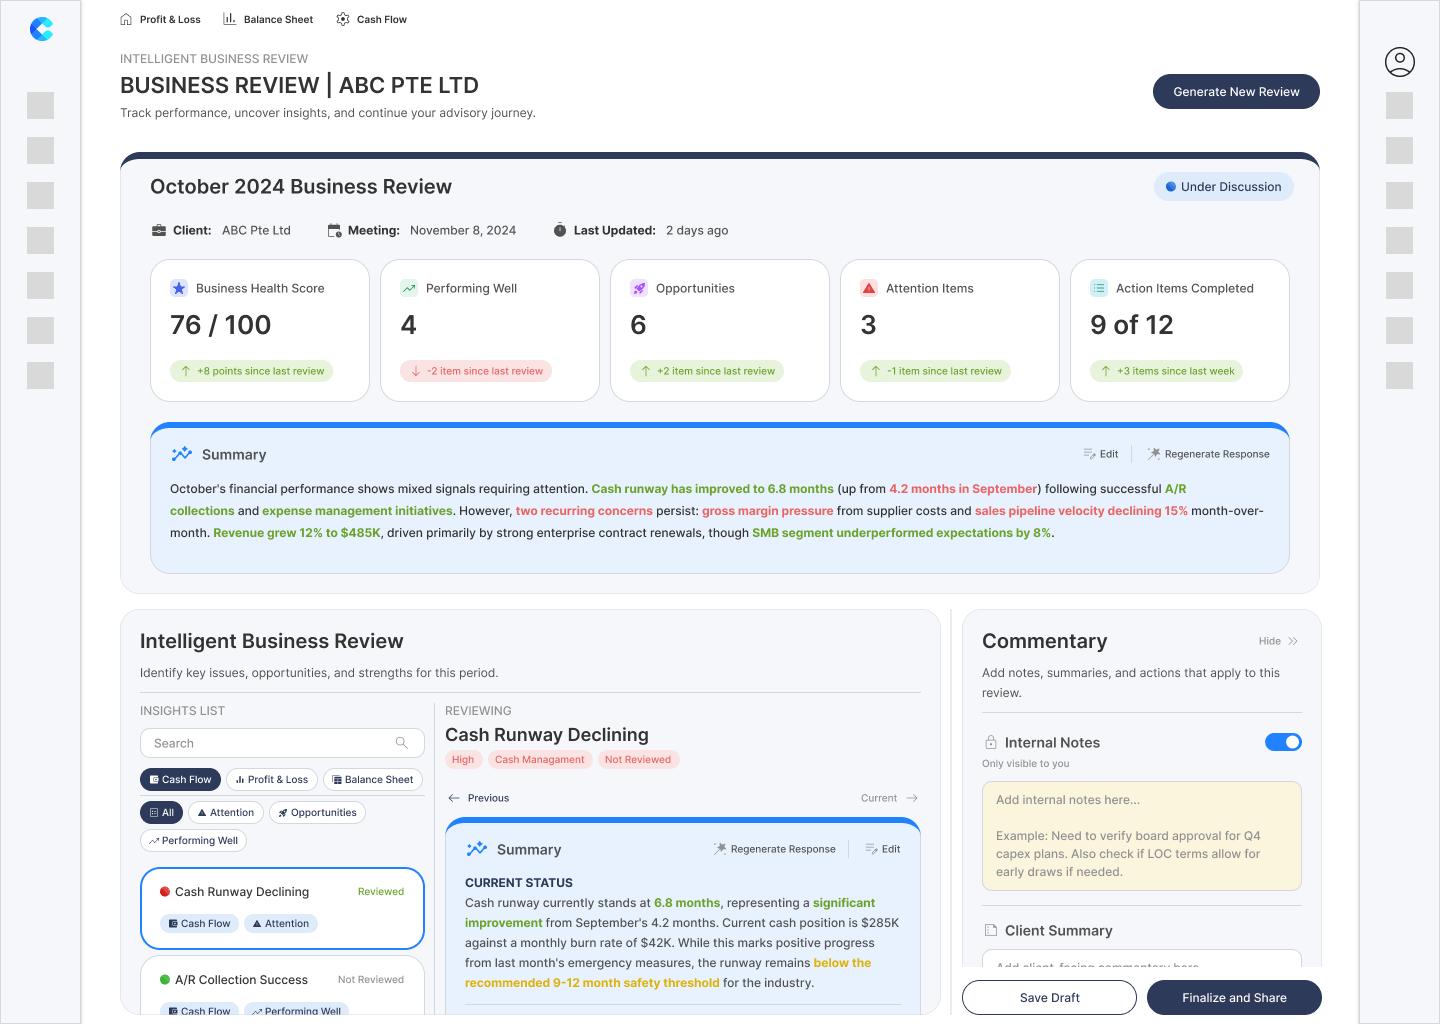
Task: Click the Internal Notes lock icon
Action: click(991, 742)
